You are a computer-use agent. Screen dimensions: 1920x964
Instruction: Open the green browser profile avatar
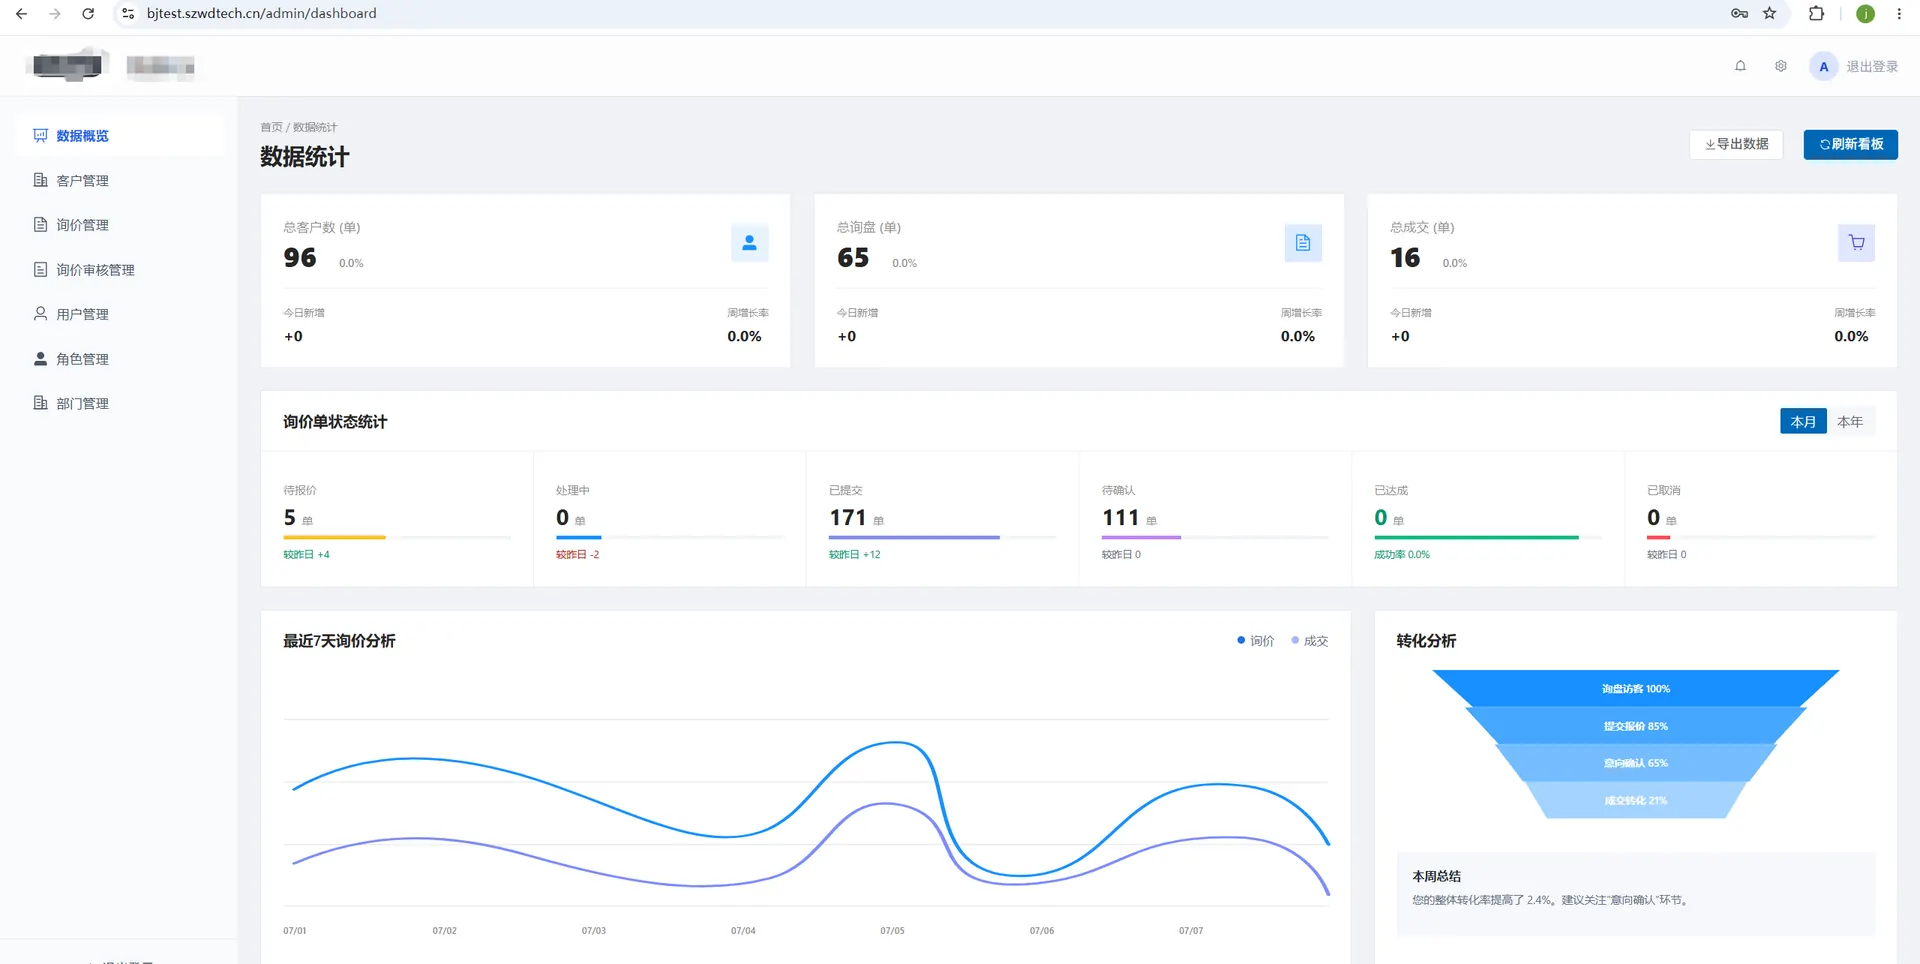click(1865, 14)
